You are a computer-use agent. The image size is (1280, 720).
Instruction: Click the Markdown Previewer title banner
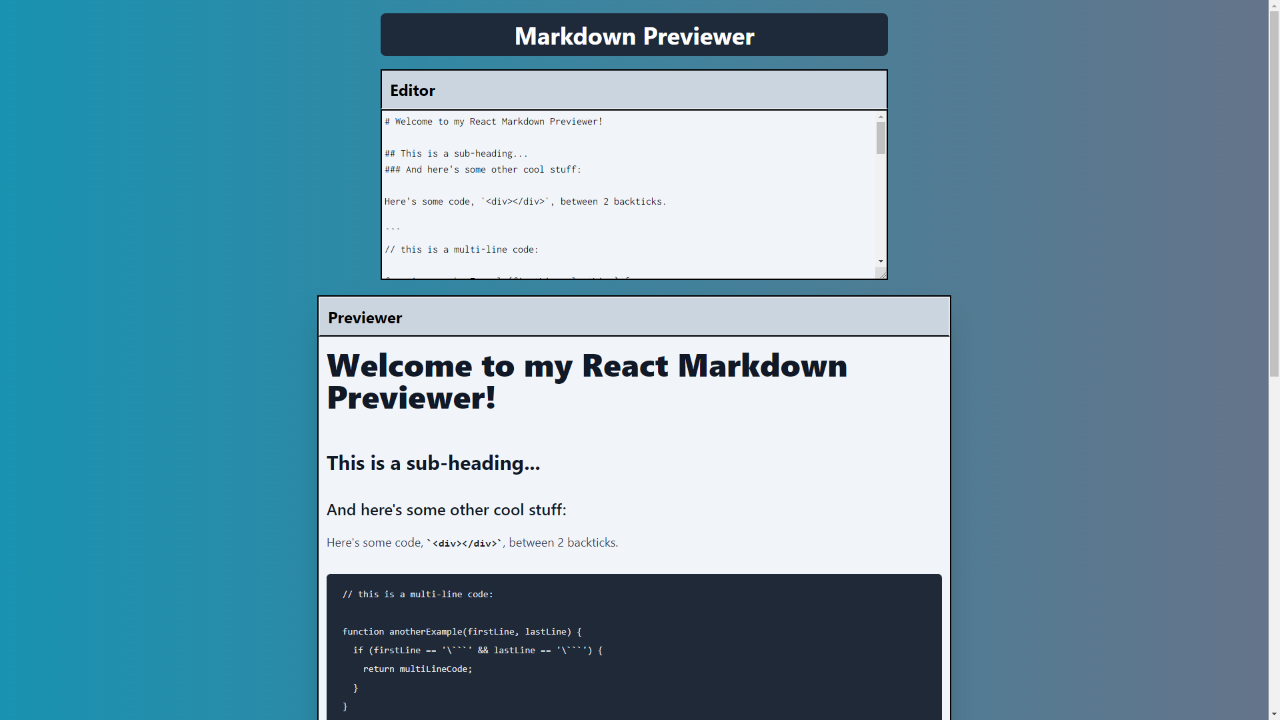(x=634, y=35)
